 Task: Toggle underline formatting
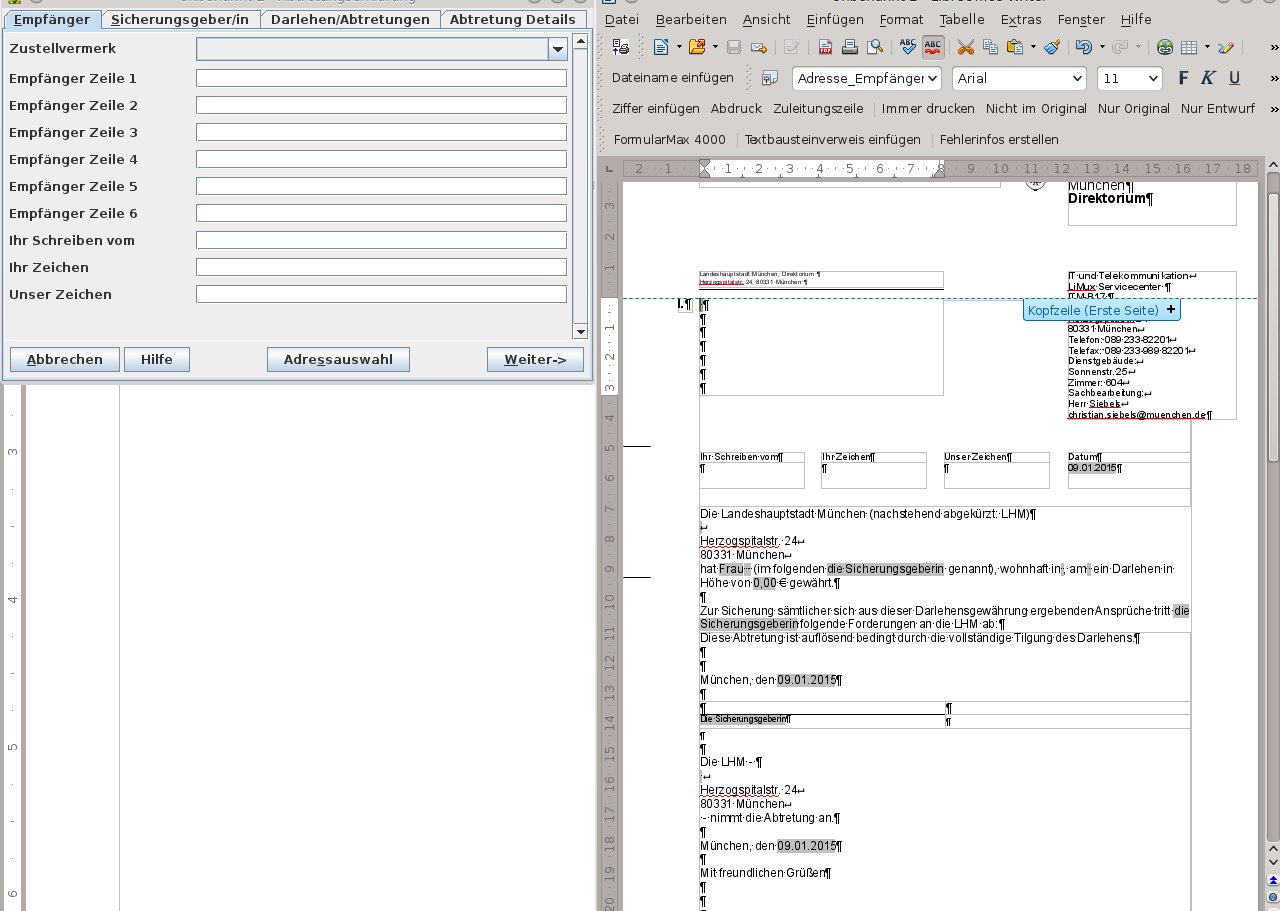click(1237, 78)
